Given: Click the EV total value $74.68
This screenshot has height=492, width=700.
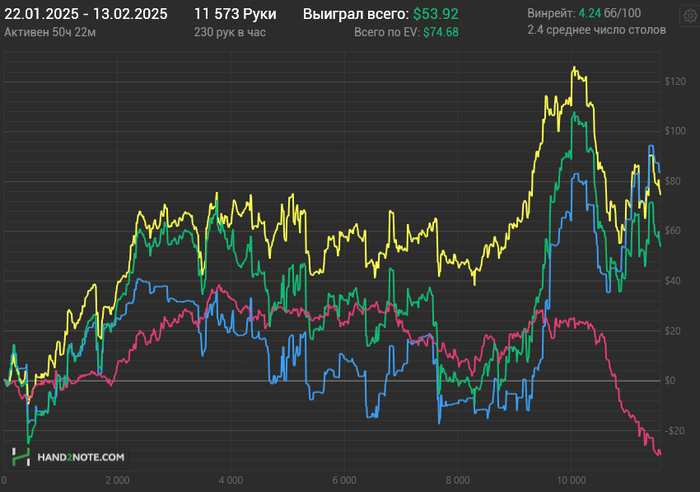Looking at the screenshot, I should pyautogui.click(x=441, y=33).
